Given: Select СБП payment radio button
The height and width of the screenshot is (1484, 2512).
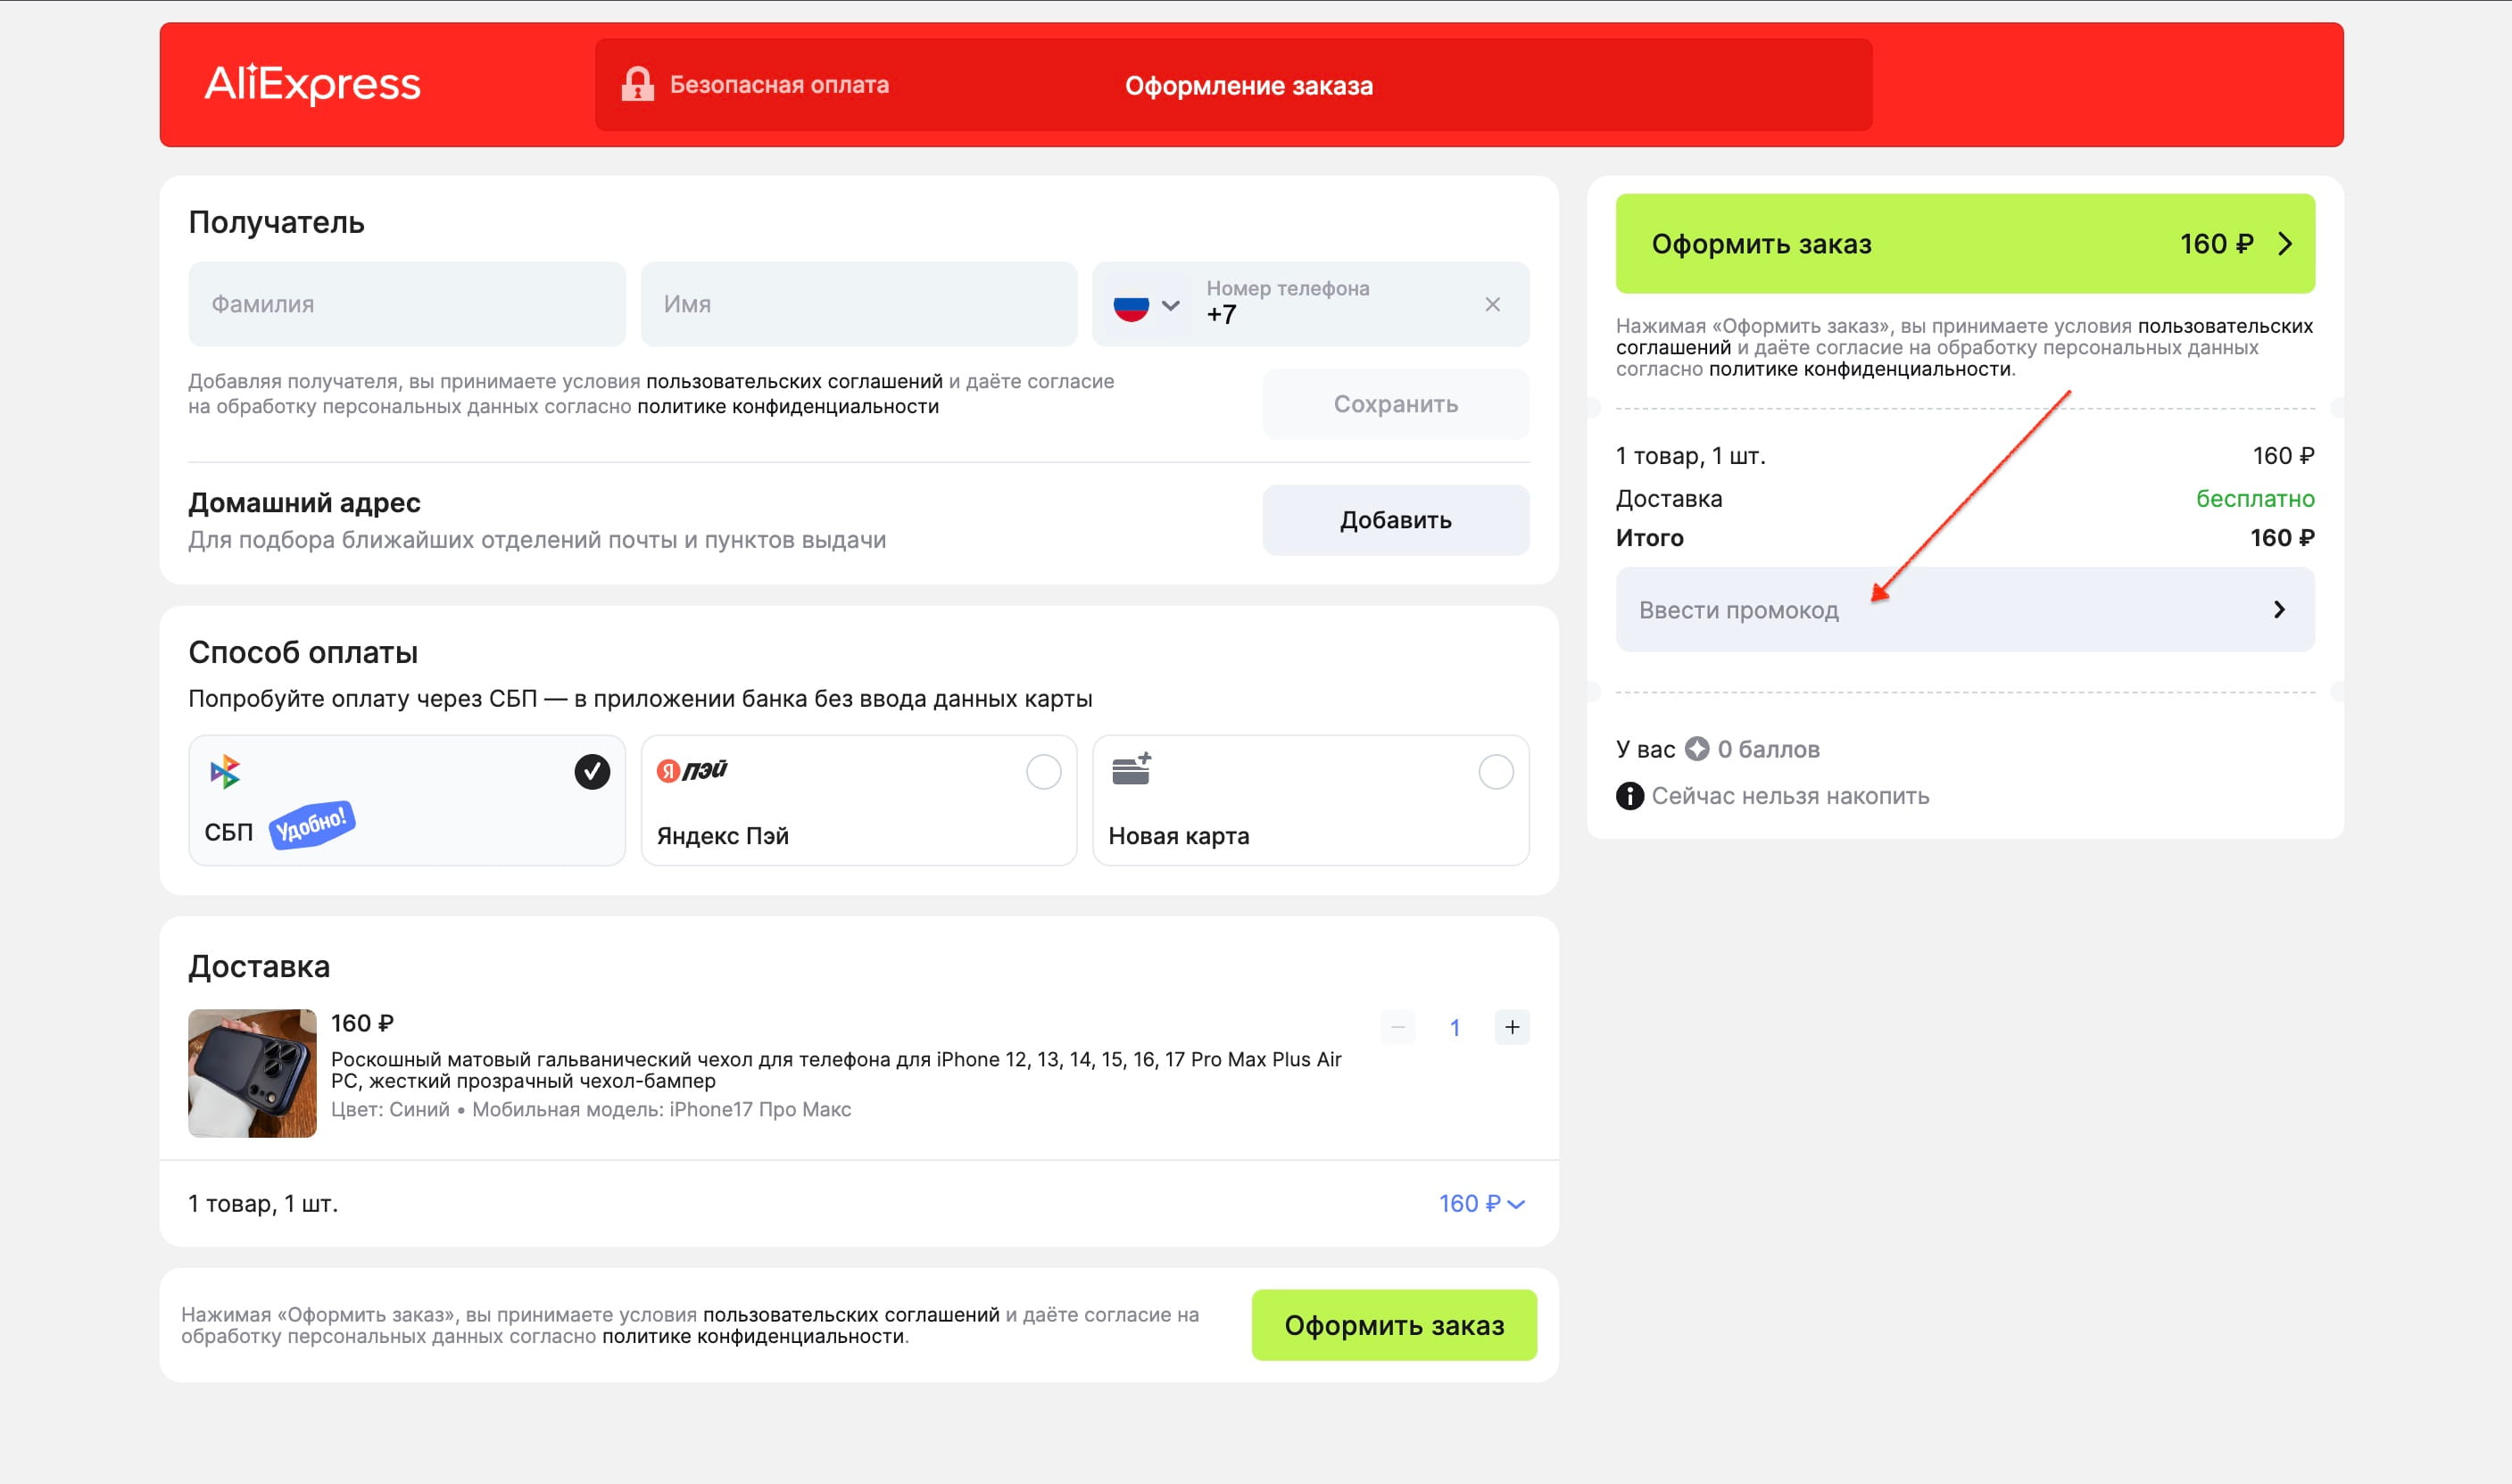Looking at the screenshot, I should 592,772.
